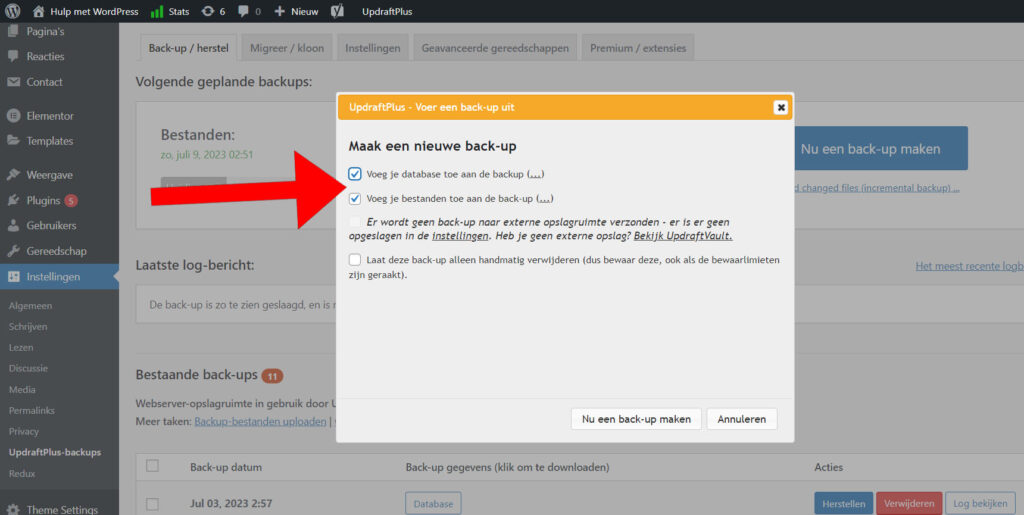Select all backups header checkbox
1024x515 pixels.
152,465
